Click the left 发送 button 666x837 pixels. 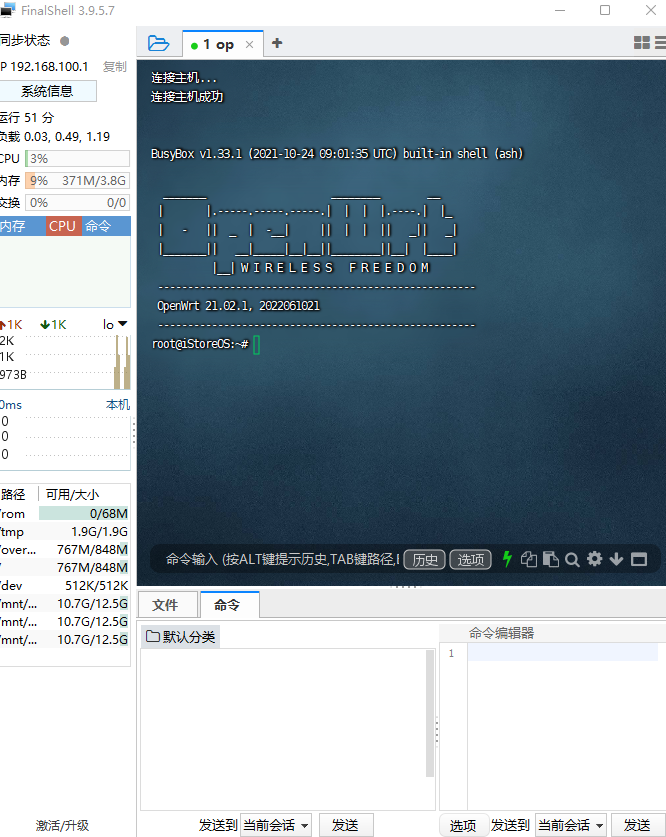pos(346,825)
